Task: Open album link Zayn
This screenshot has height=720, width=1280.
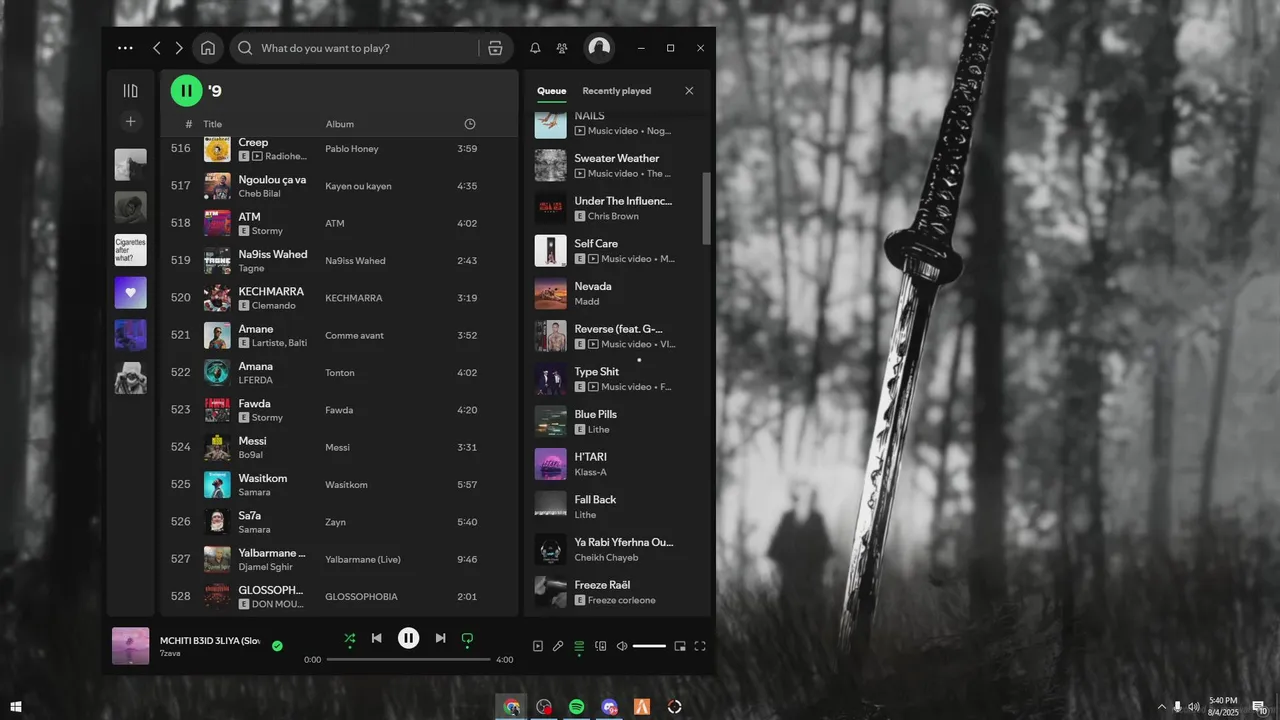Action: (x=335, y=522)
